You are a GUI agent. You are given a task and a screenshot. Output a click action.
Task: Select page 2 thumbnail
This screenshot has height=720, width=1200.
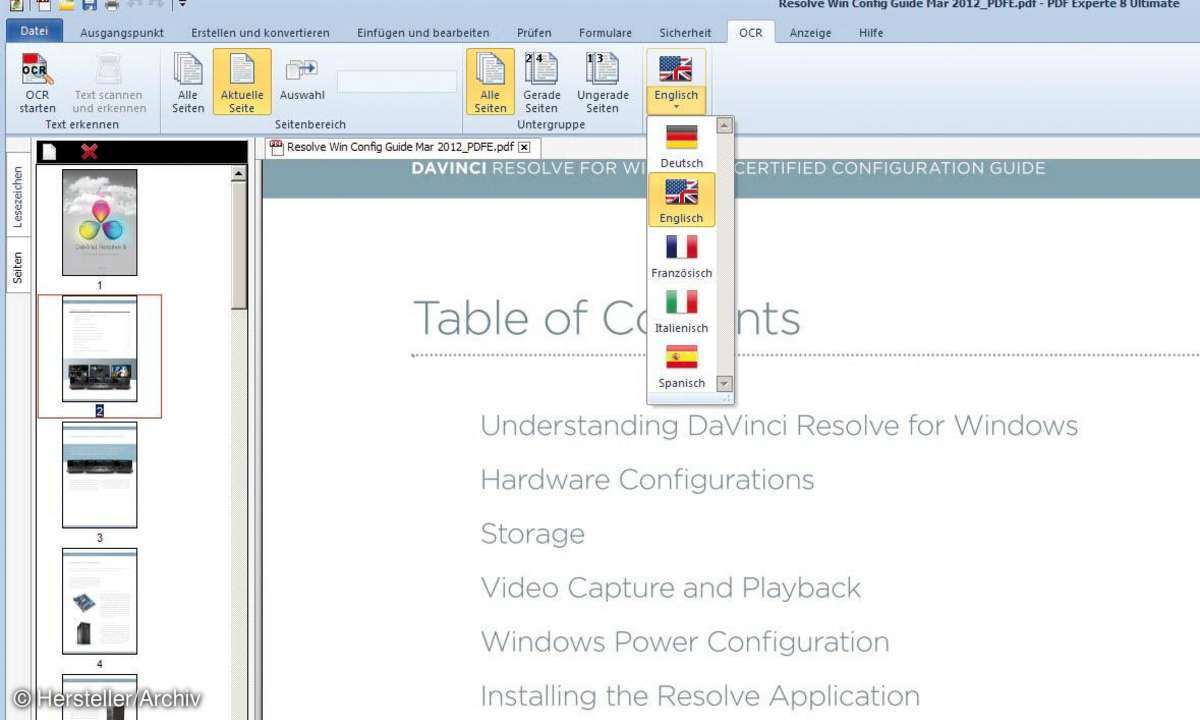(100, 349)
